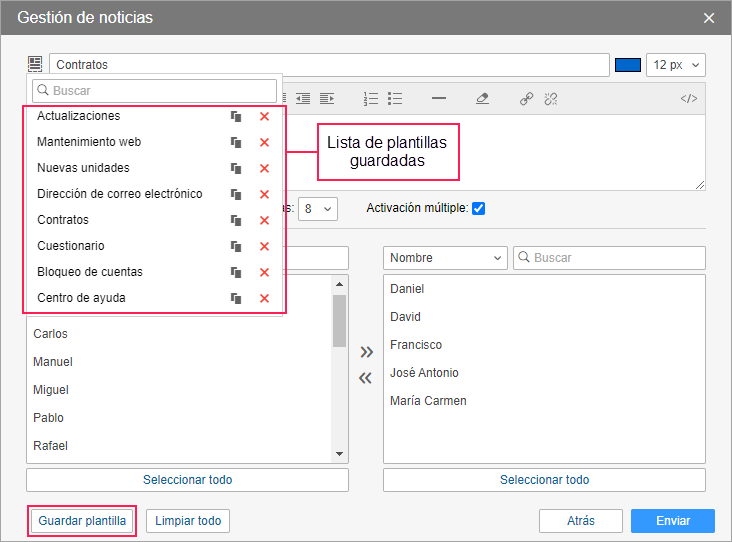The height and width of the screenshot is (542, 732).
Task: Switch to HTML source code view
Action: pos(688,99)
